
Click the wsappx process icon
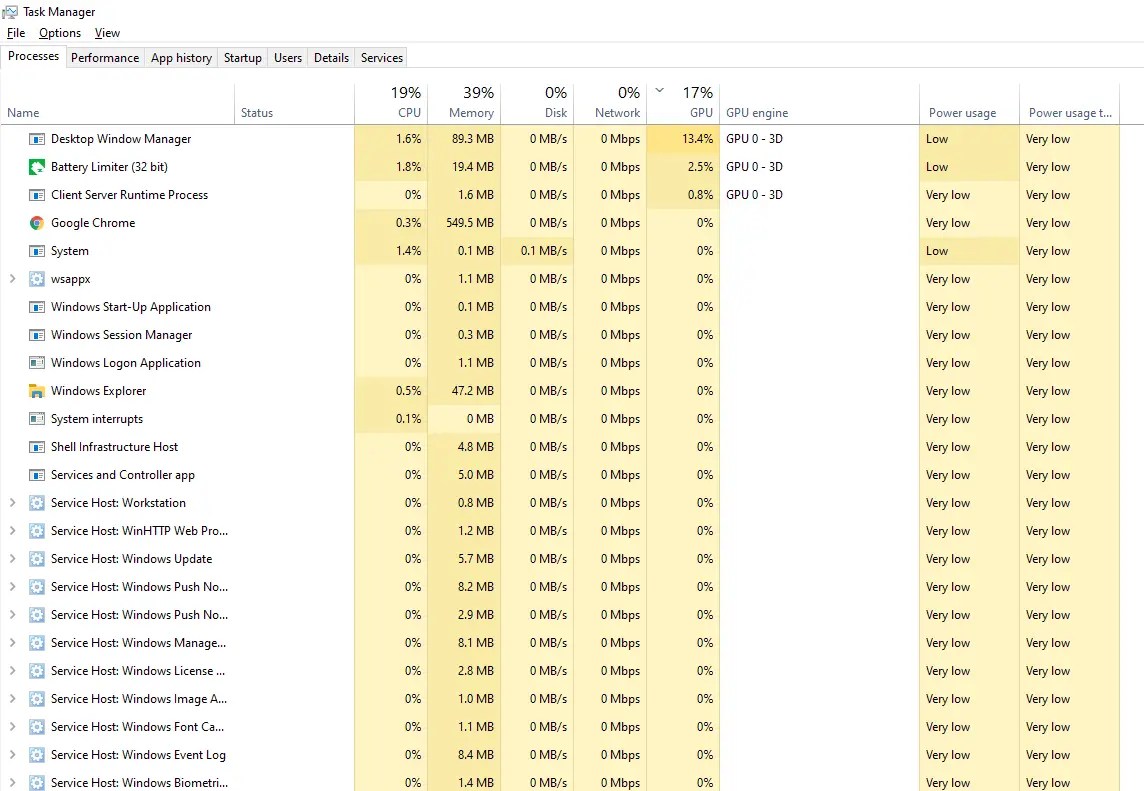(x=36, y=279)
